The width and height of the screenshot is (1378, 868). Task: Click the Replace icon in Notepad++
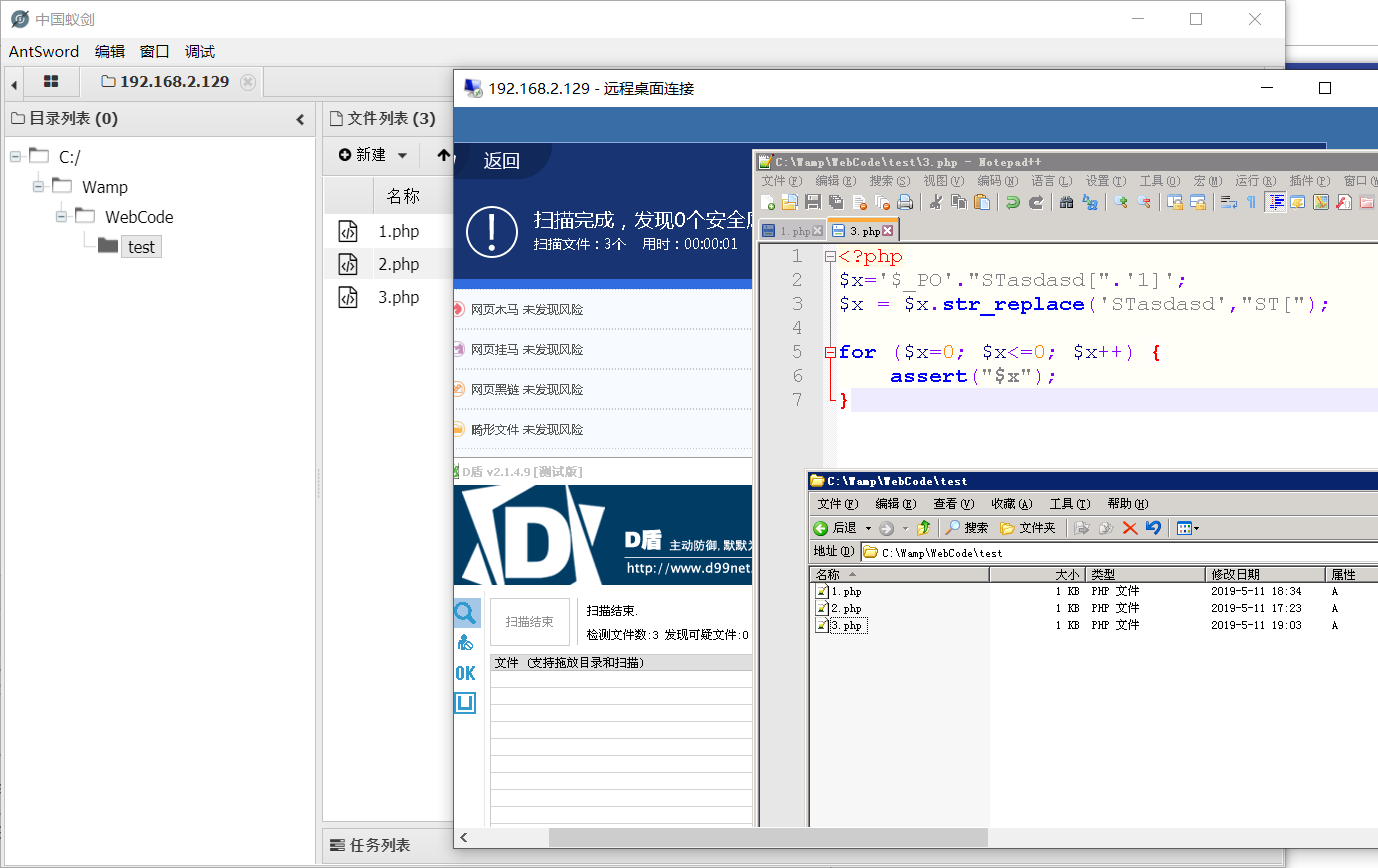[x=1090, y=202]
